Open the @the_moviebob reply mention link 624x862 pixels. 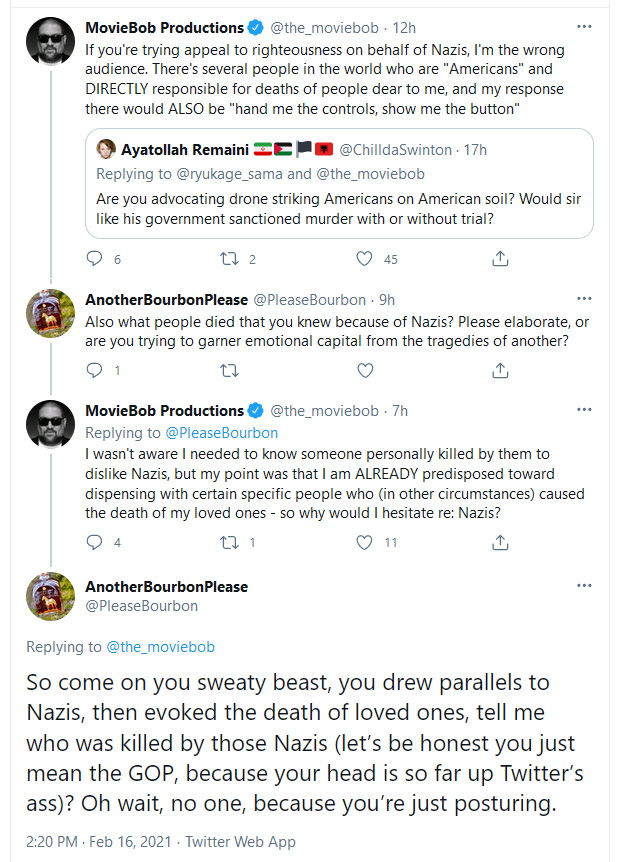pos(161,646)
